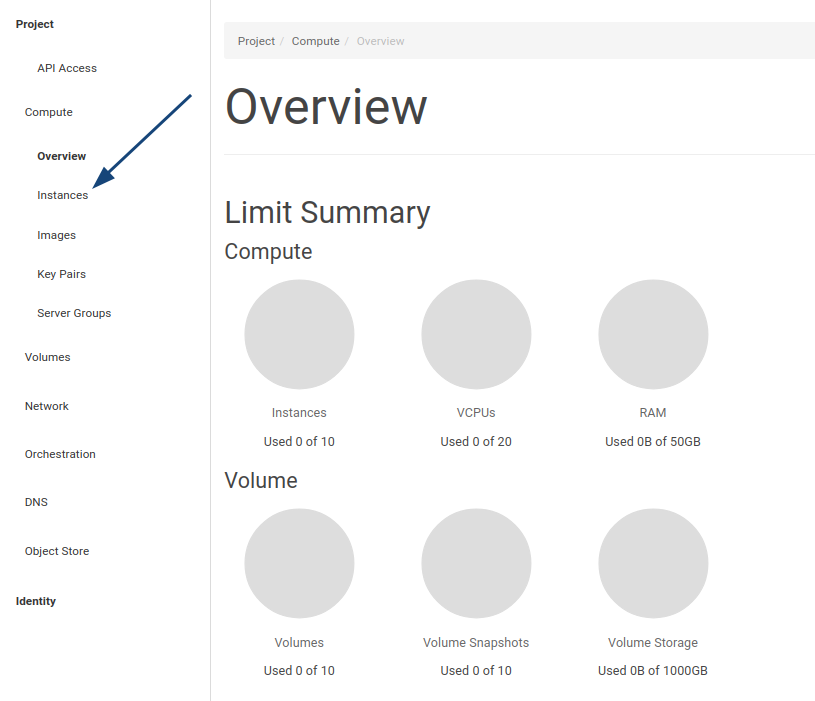
Task: Collapse the Compute section
Action: click(x=48, y=112)
